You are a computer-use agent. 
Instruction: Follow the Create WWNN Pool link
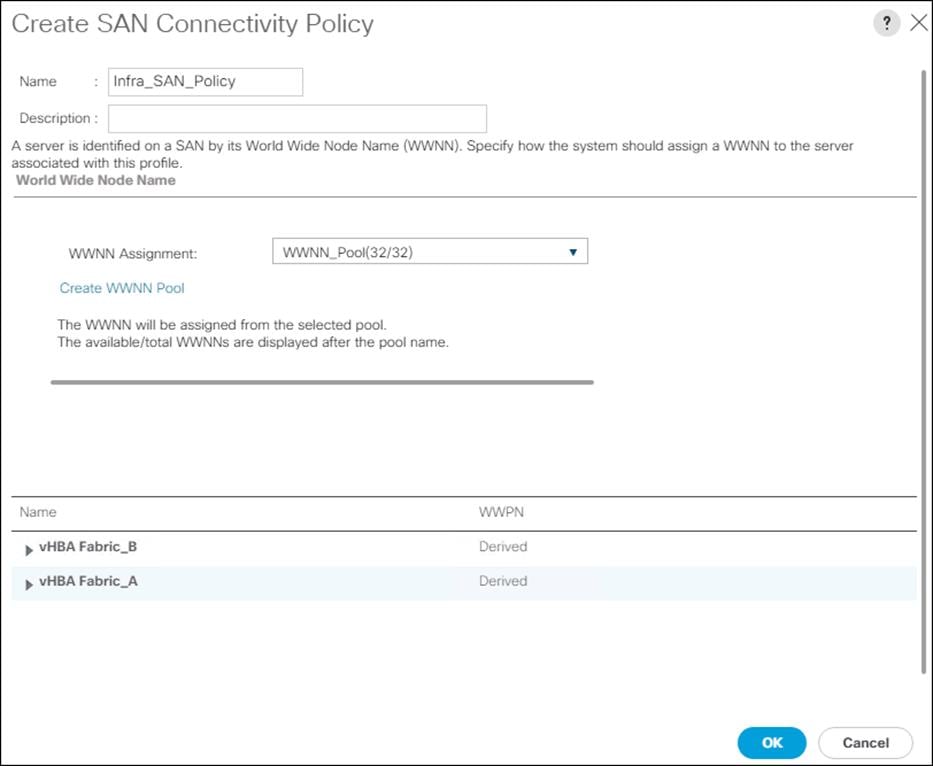tap(122, 288)
